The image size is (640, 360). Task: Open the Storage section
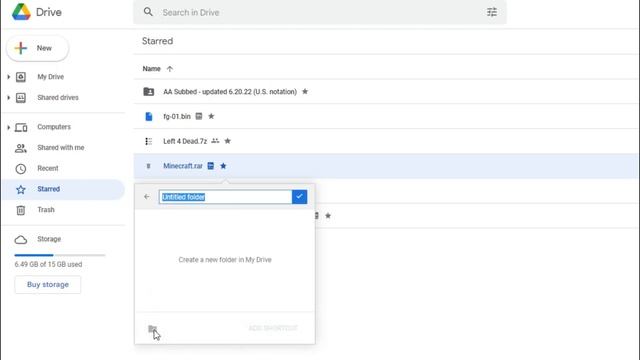[x=49, y=239]
